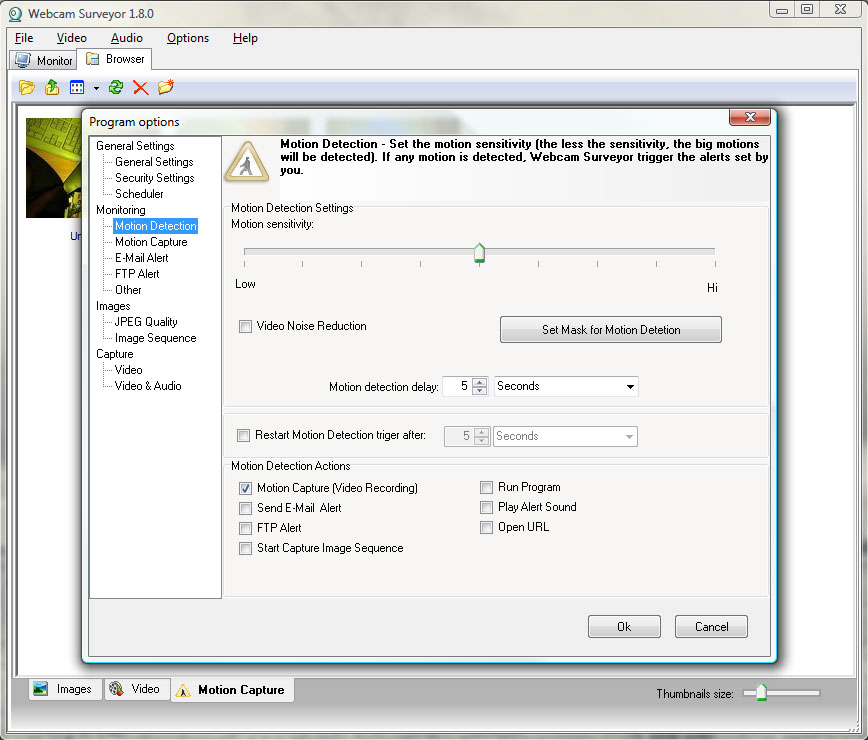Click the Motion Detection warning icon
868x740 pixels.
pos(247,162)
